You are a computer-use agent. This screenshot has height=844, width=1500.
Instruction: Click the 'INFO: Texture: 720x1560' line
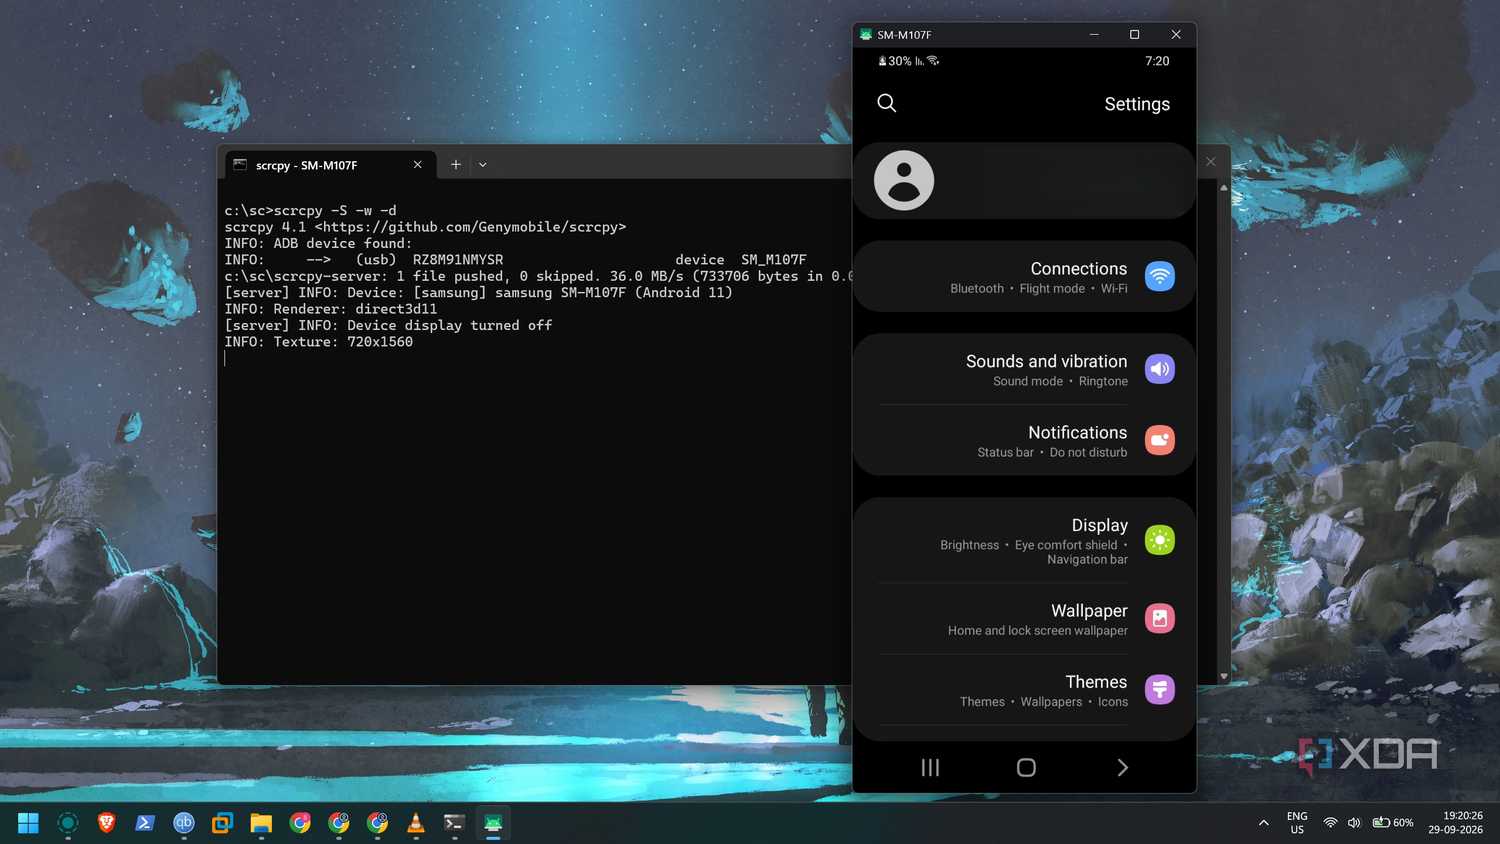pyautogui.click(x=318, y=342)
